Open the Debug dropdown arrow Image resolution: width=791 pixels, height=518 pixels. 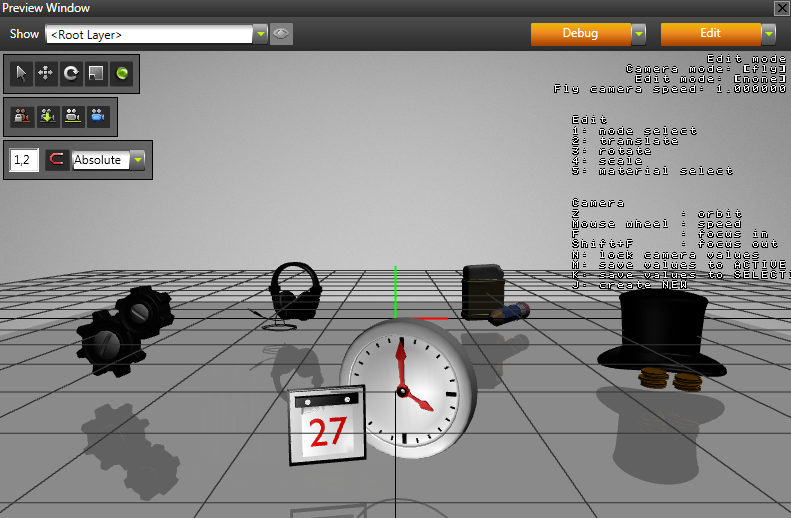(x=638, y=34)
